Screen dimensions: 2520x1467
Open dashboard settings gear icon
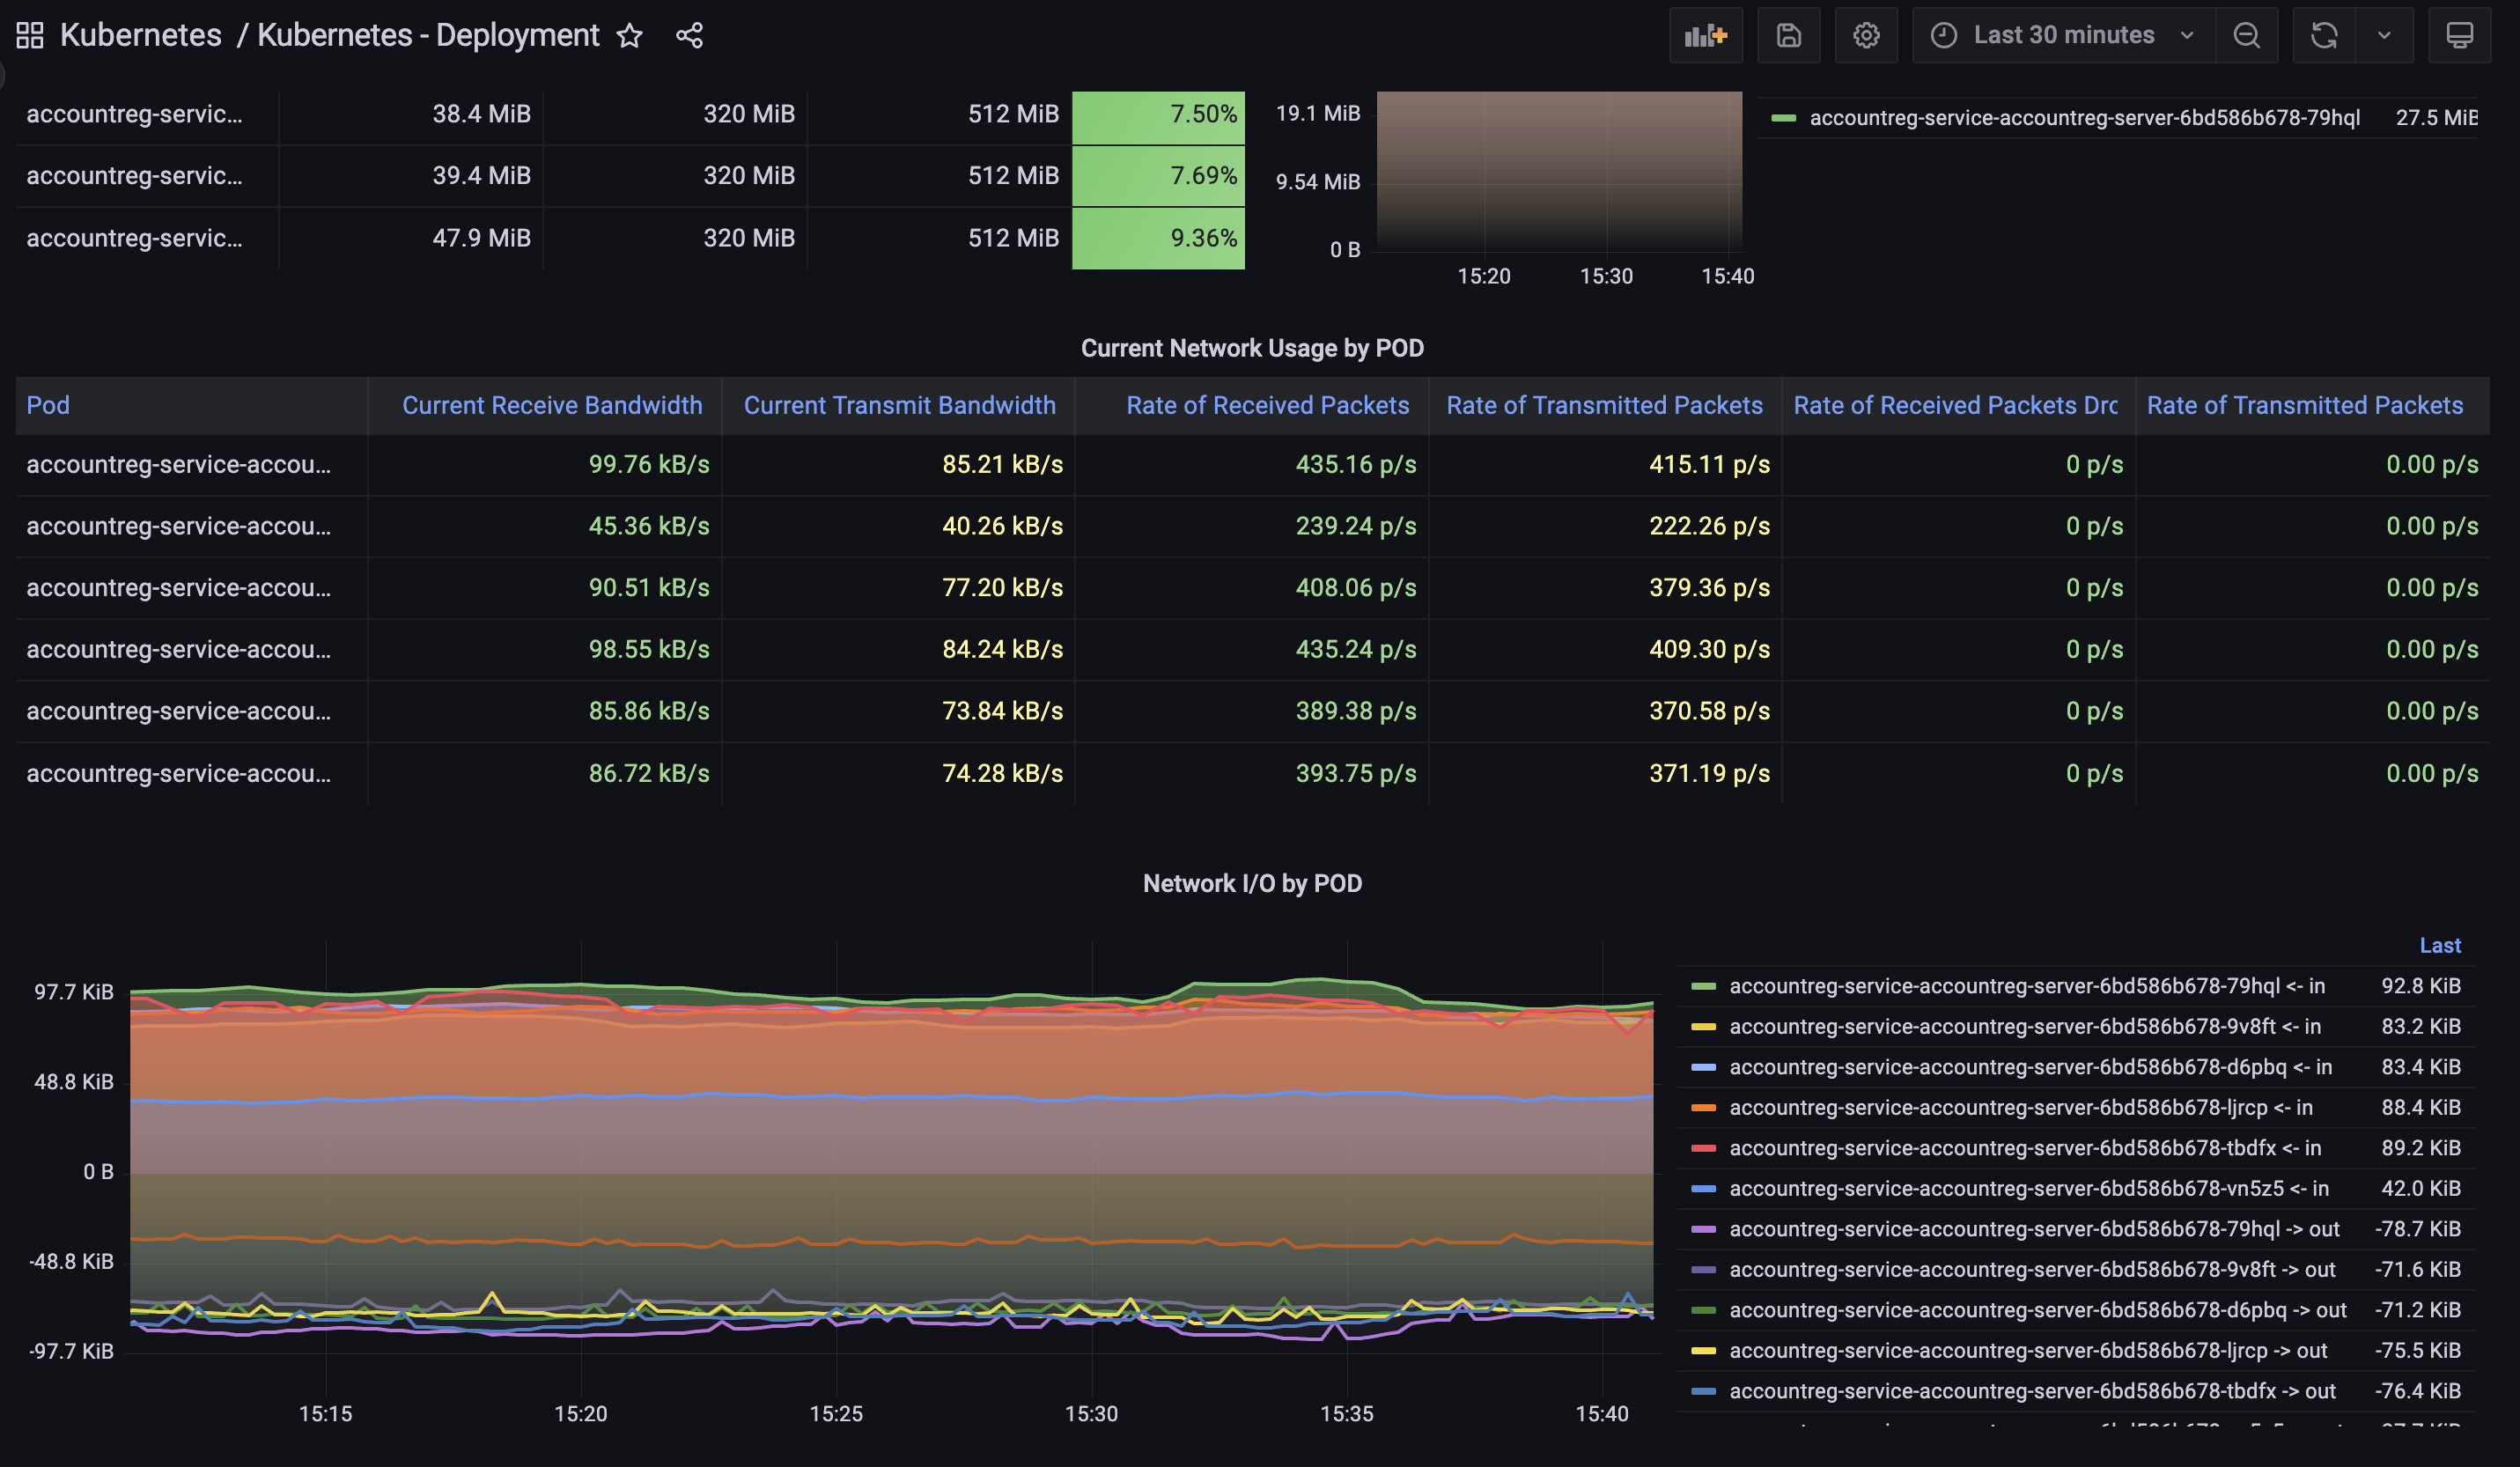click(1865, 36)
